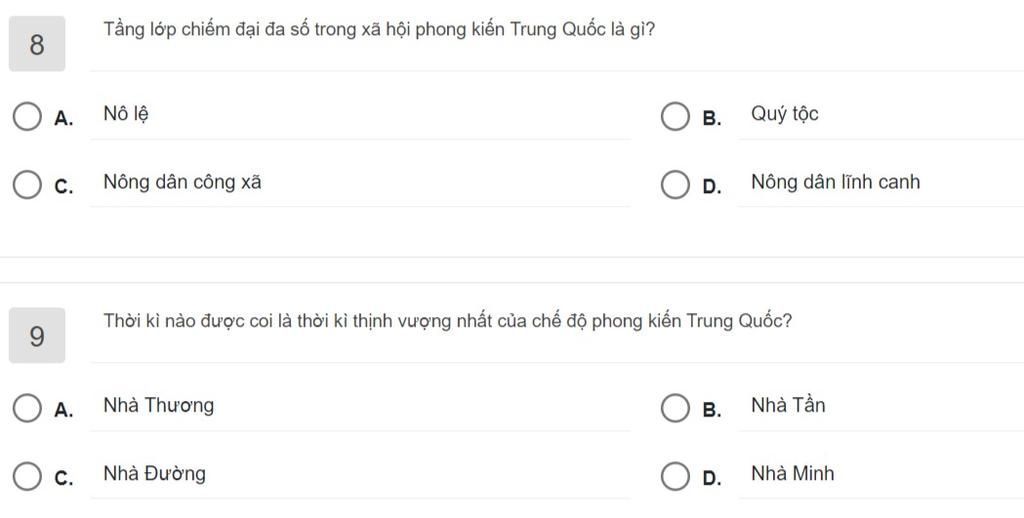Choose the answer text 'Nhà Đường'
The height and width of the screenshot is (518, 1024).
(154, 474)
